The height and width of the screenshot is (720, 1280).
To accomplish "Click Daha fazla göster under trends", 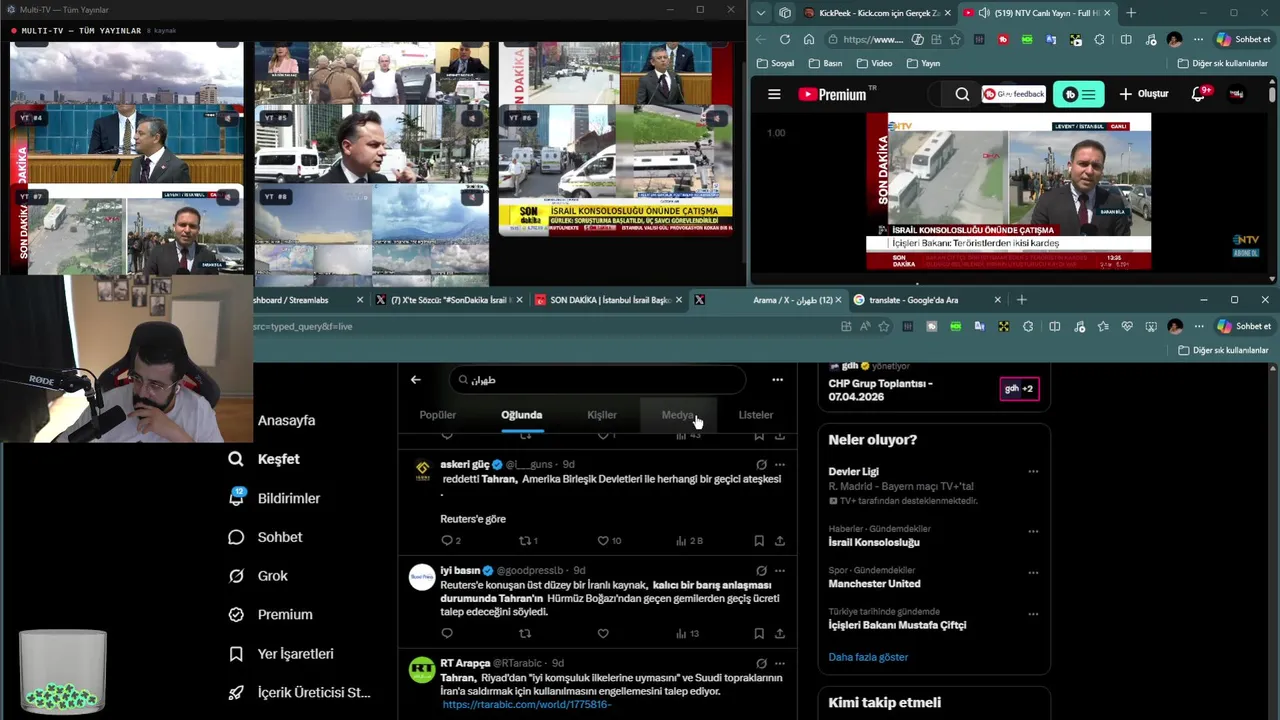I will click(868, 657).
